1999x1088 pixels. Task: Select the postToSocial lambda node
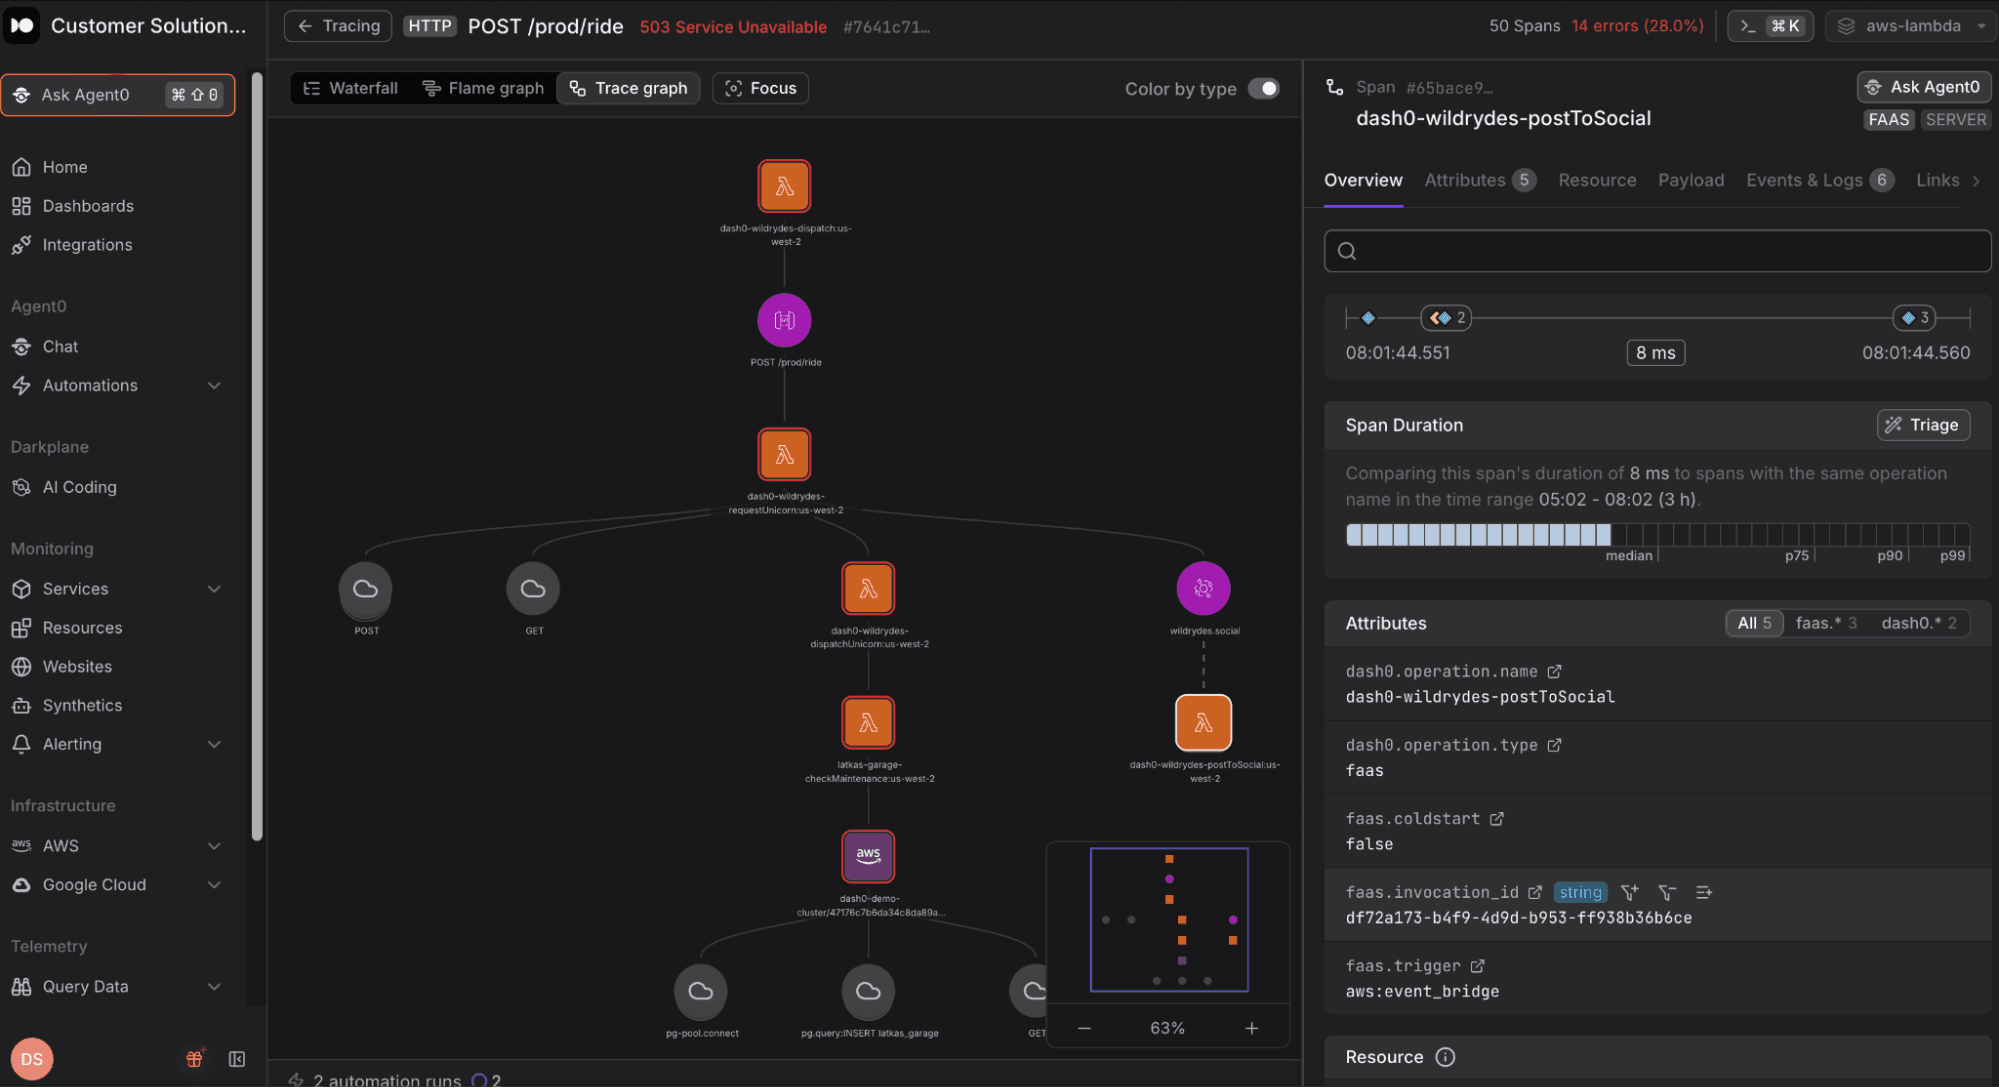coord(1203,723)
